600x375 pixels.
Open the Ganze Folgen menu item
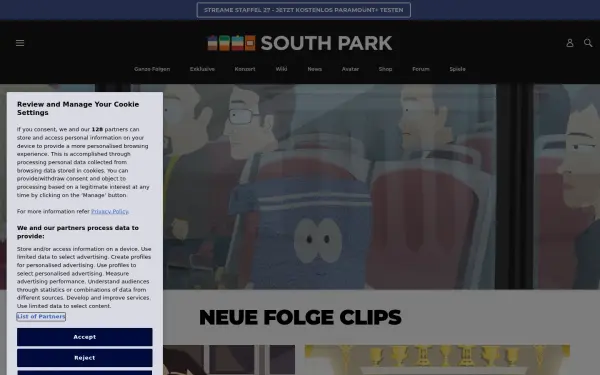tap(152, 69)
